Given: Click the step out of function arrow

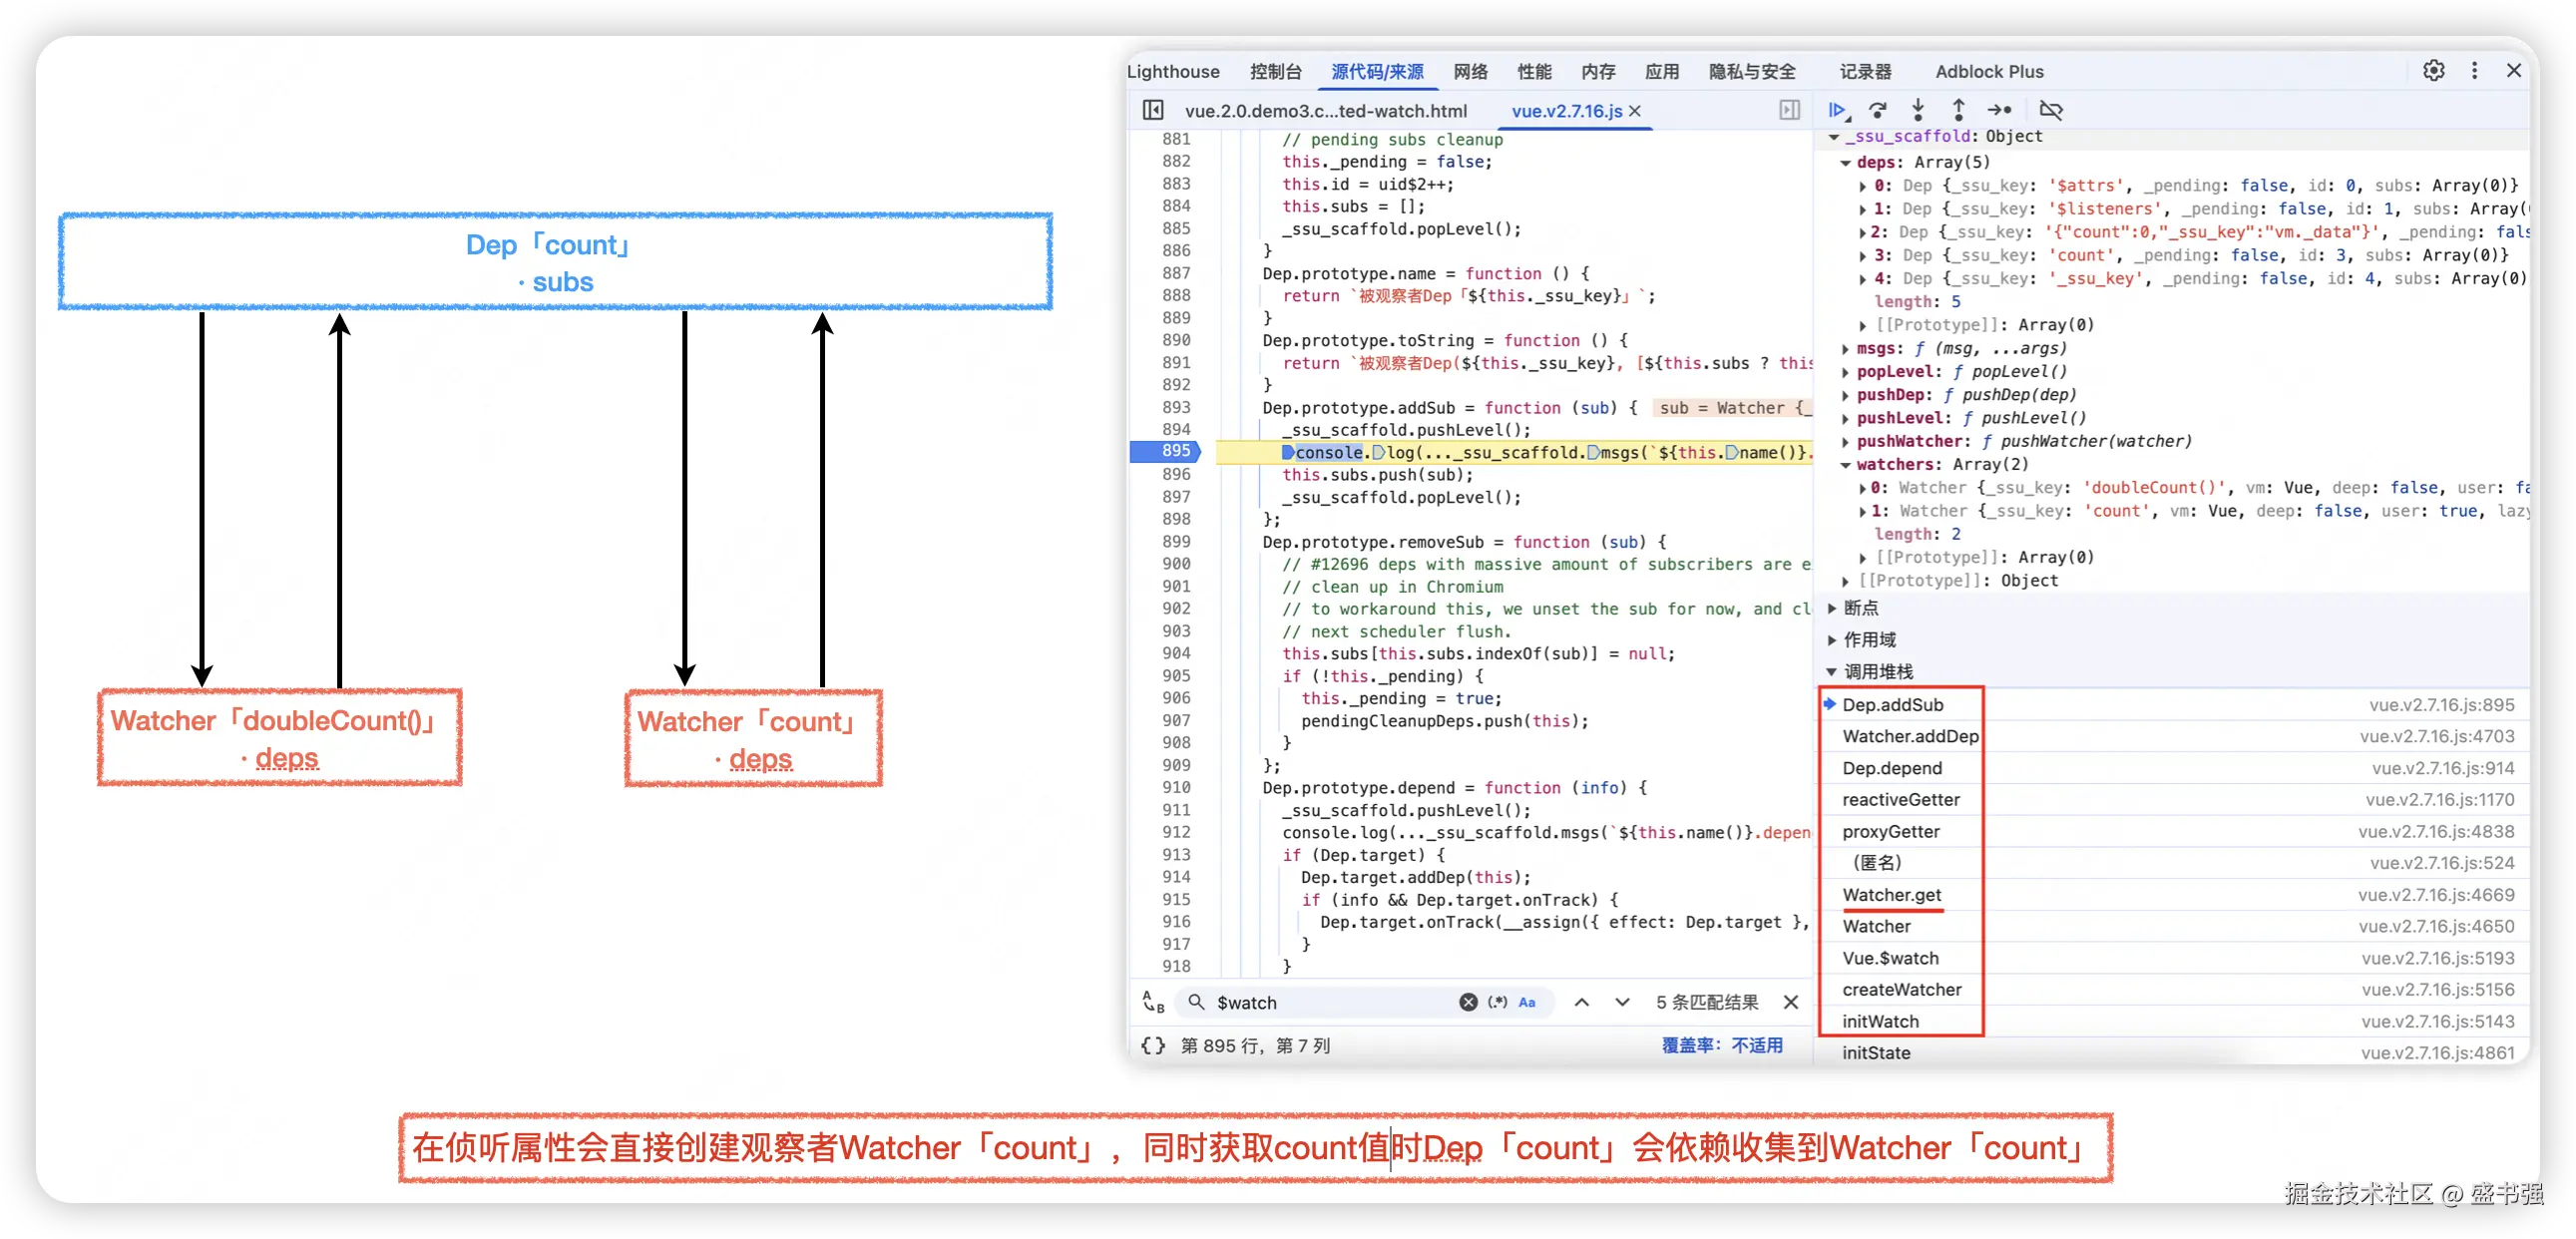Looking at the screenshot, I should click(1958, 110).
